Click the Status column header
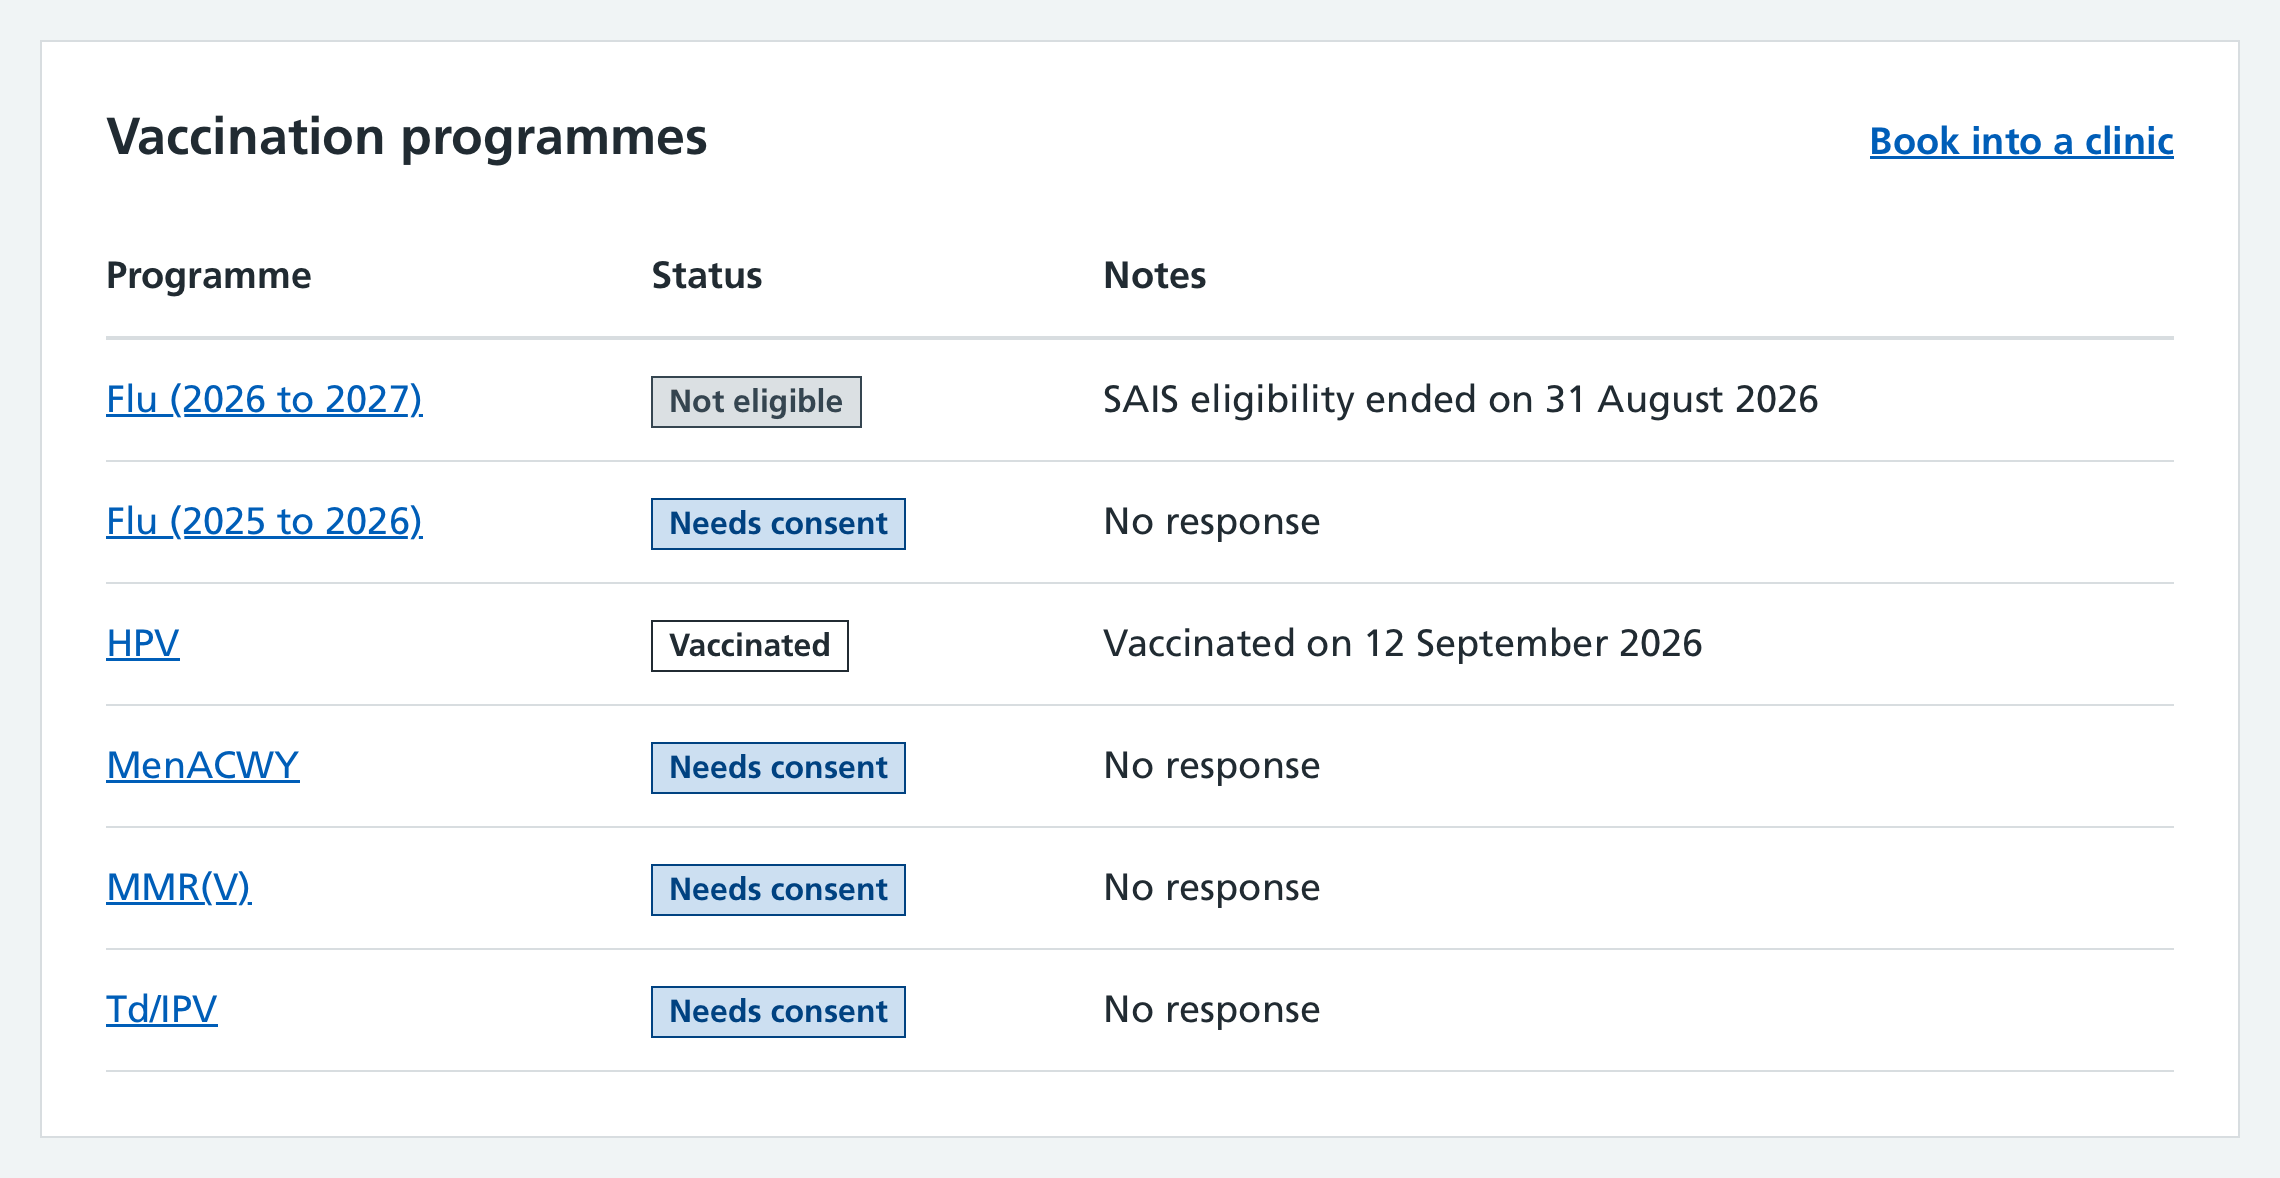 (x=707, y=276)
